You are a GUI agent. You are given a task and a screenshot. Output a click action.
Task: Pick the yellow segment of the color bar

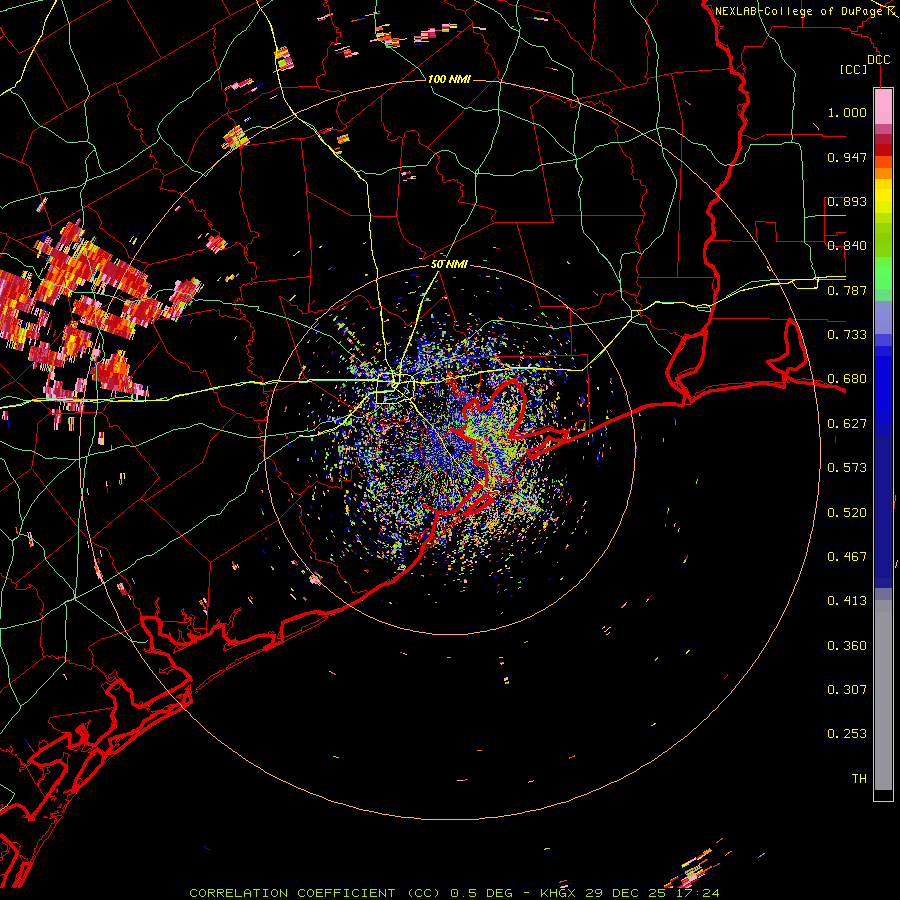click(x=883, y=196)
